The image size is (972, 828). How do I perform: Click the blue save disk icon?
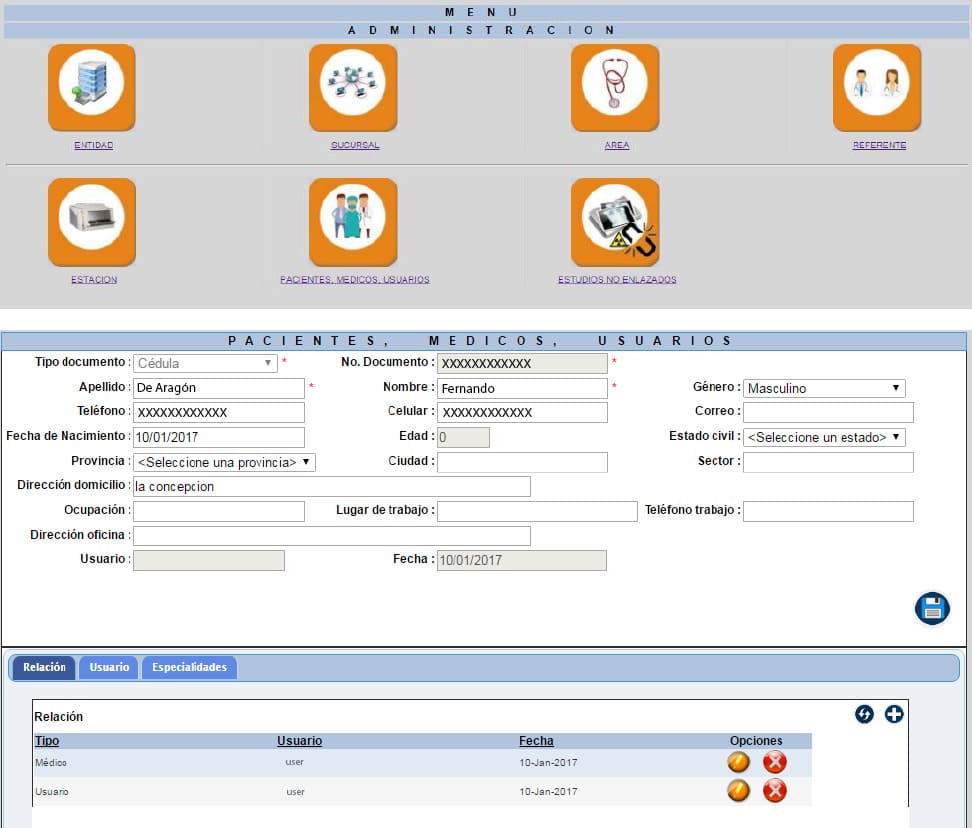click(x=932, y=608)
